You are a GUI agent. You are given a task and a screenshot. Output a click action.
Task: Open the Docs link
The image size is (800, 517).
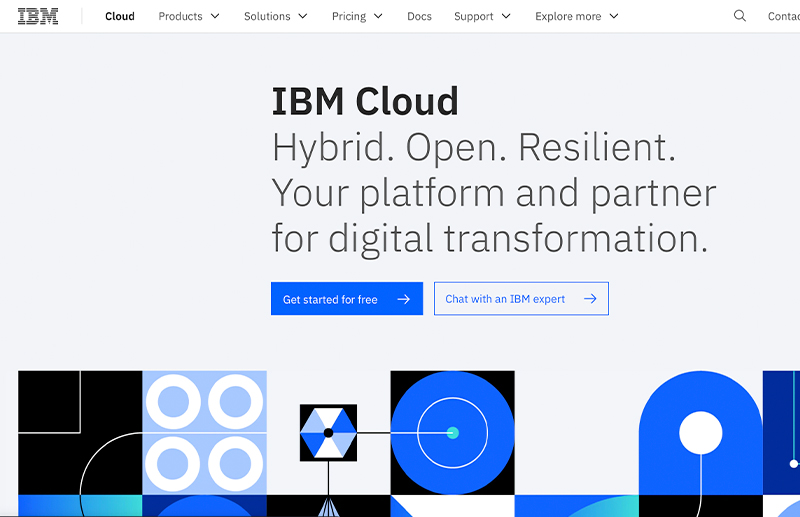(x=419, y=16)
